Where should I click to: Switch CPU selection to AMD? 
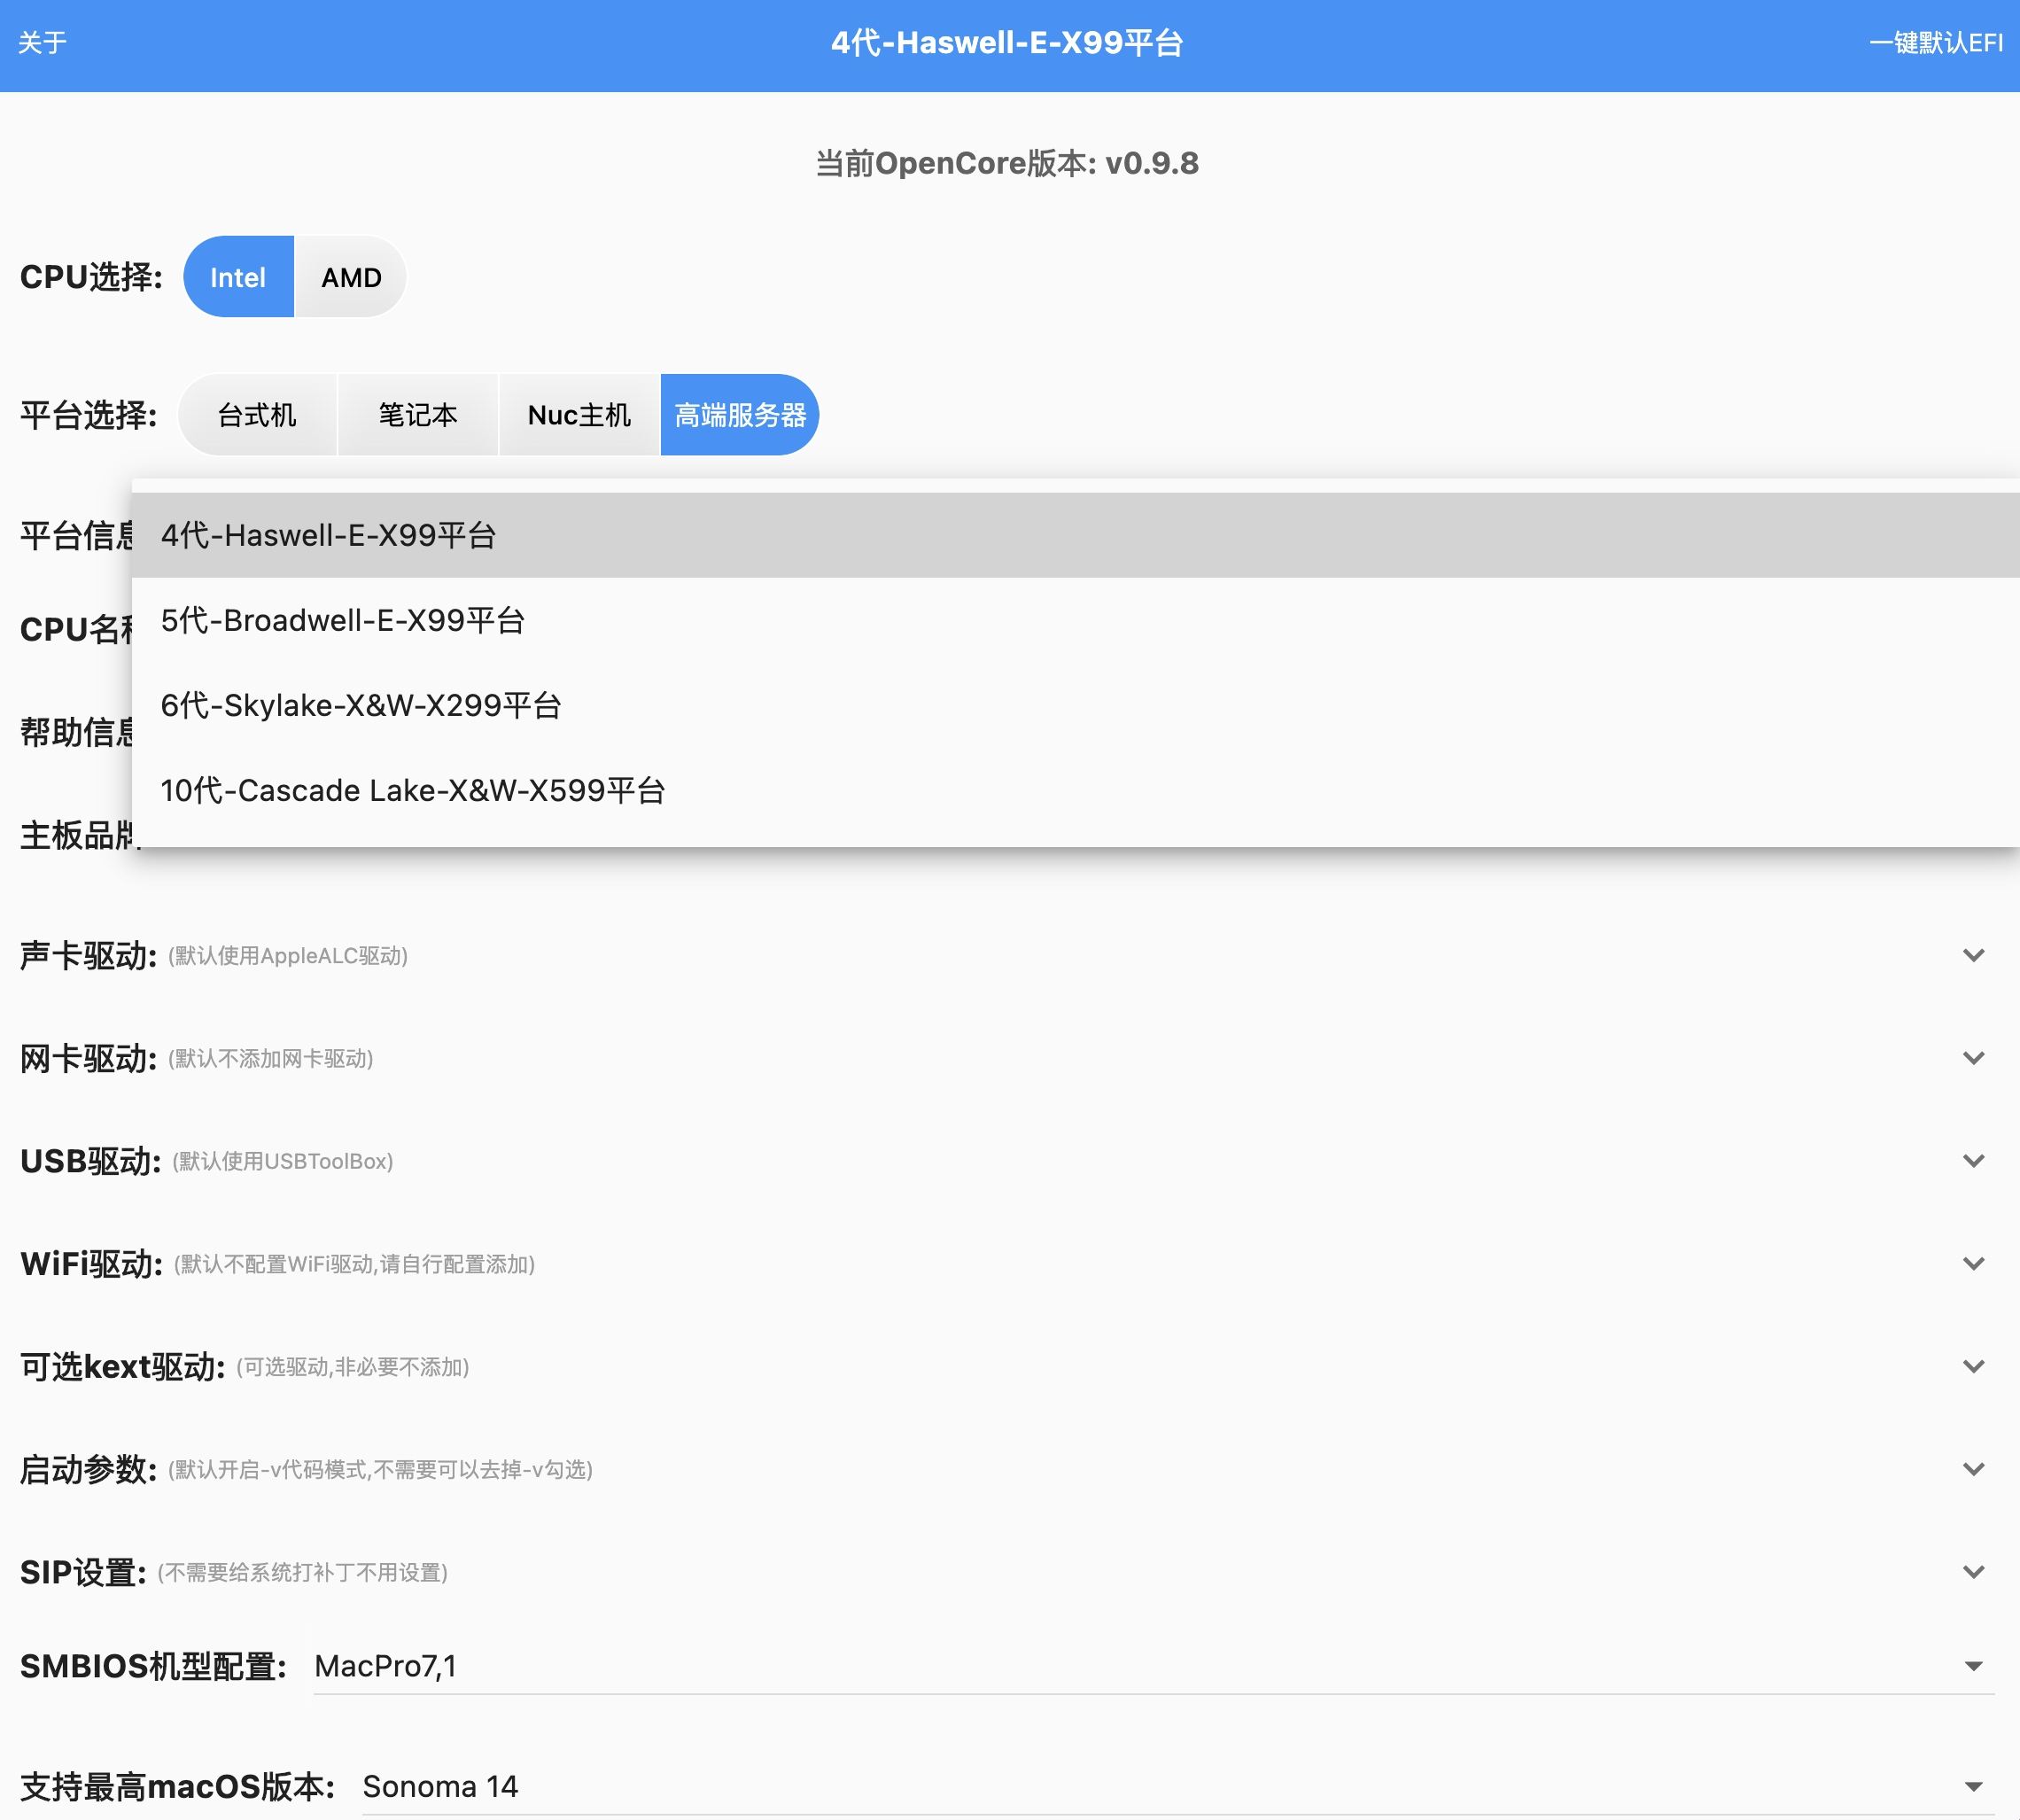(351, 277)
